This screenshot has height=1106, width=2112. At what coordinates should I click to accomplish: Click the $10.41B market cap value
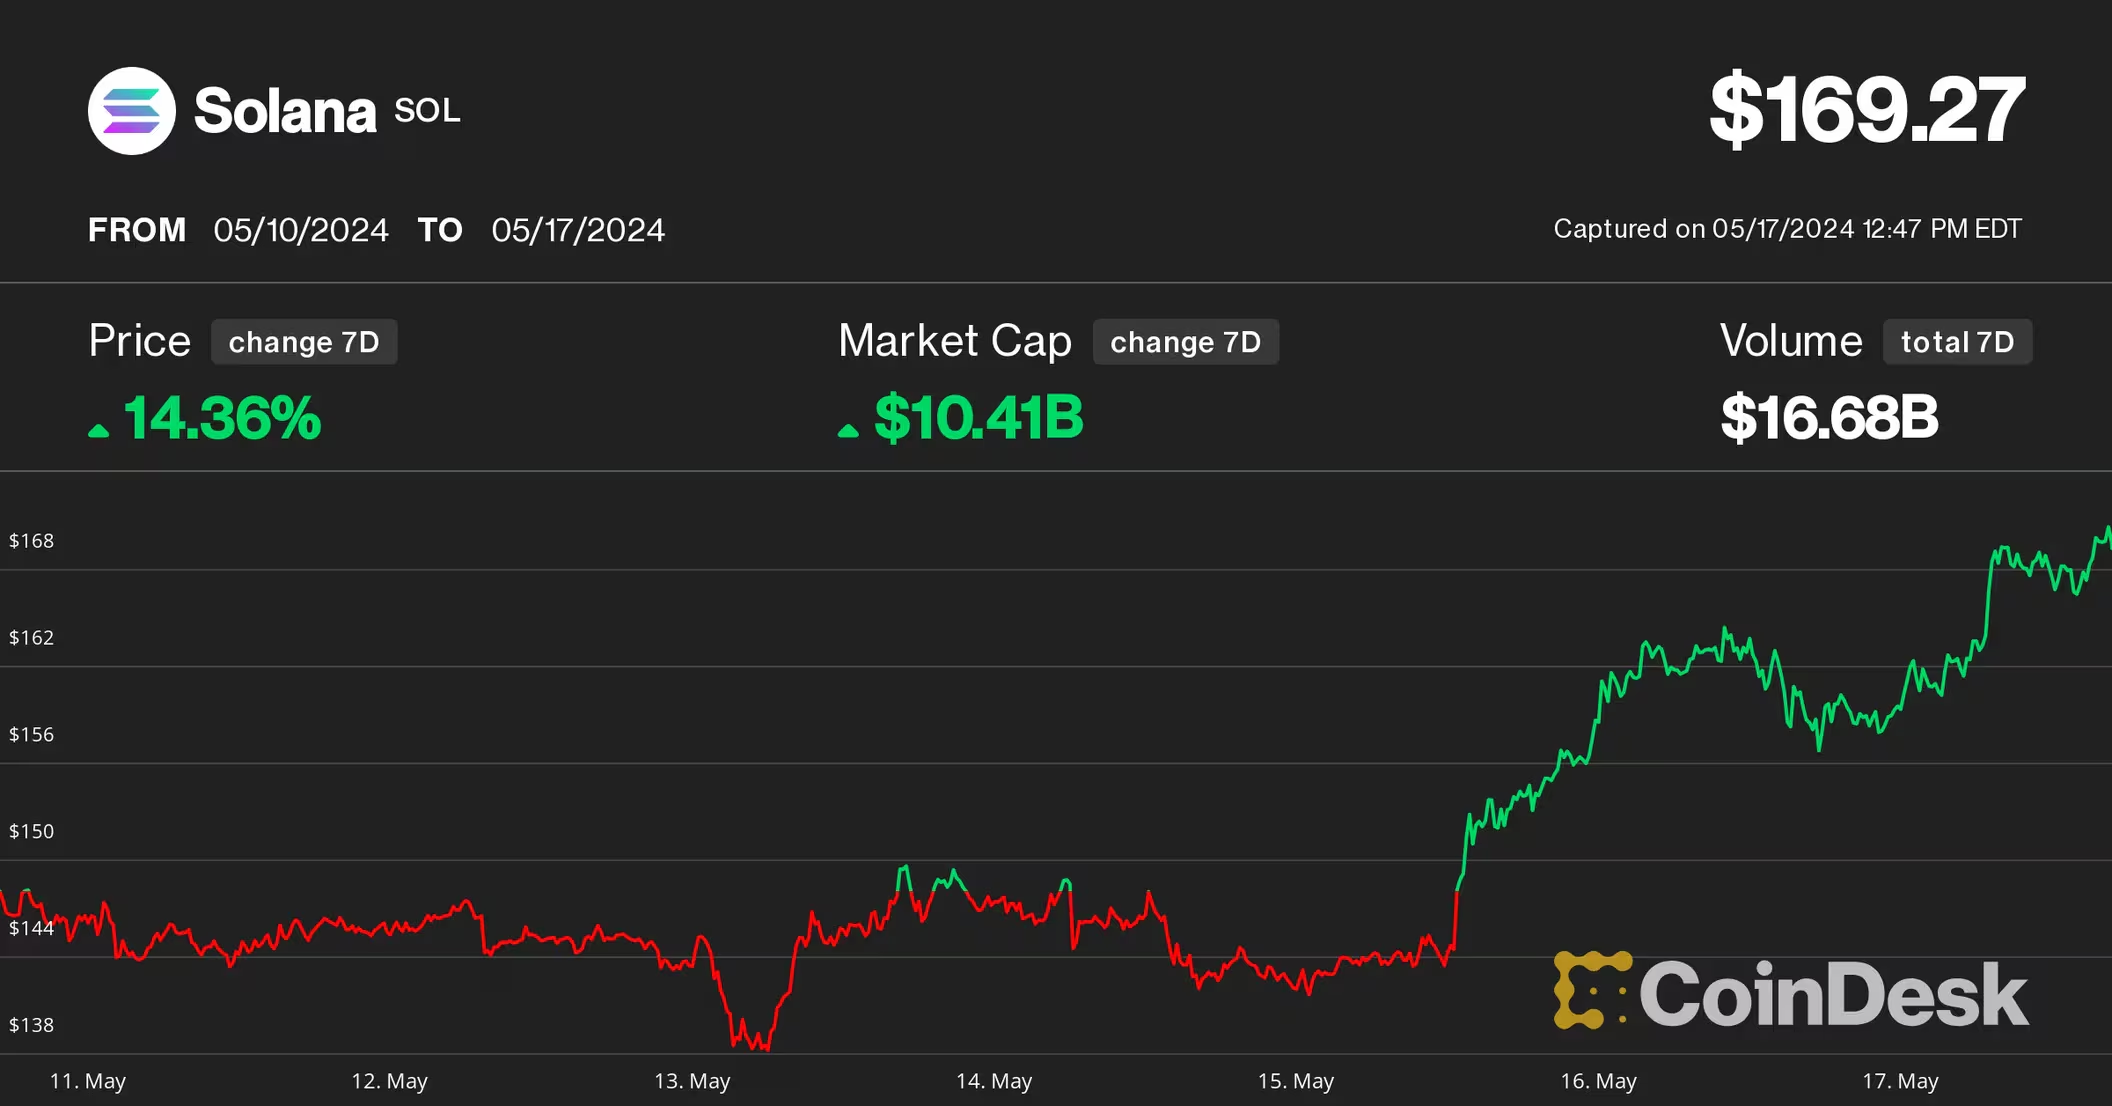click(x=978, y=418)
